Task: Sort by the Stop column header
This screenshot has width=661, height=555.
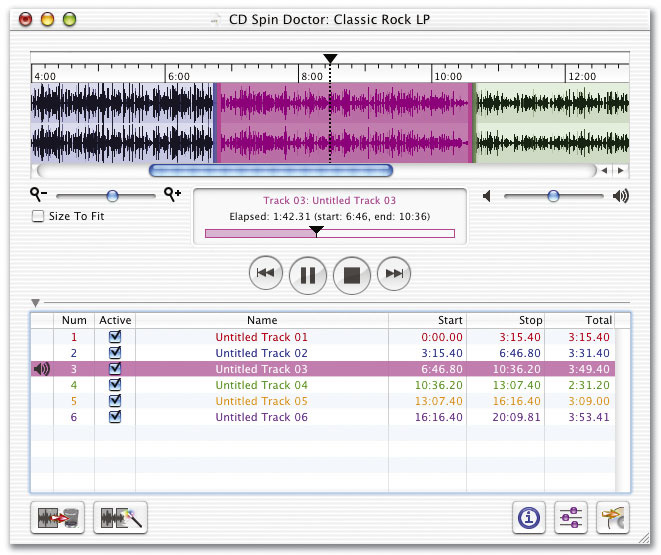Action: pos(505,320)
